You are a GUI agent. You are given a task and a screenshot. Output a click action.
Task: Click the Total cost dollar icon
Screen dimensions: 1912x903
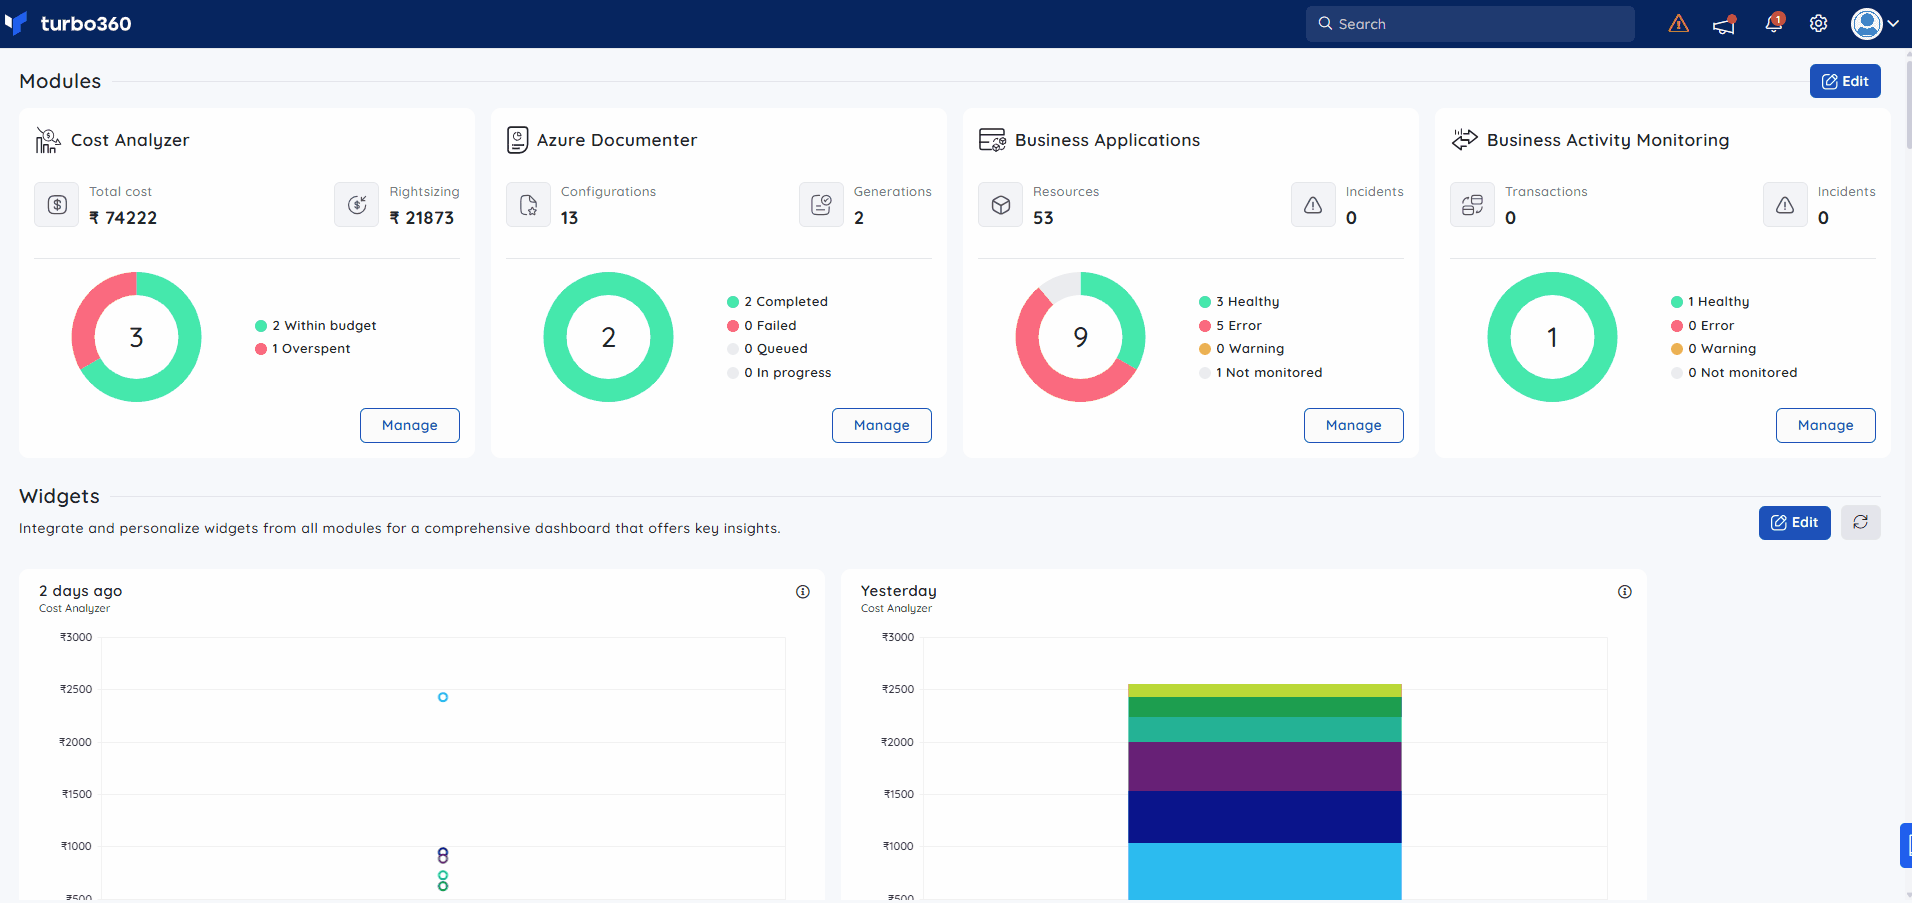[x=57, y=205]
